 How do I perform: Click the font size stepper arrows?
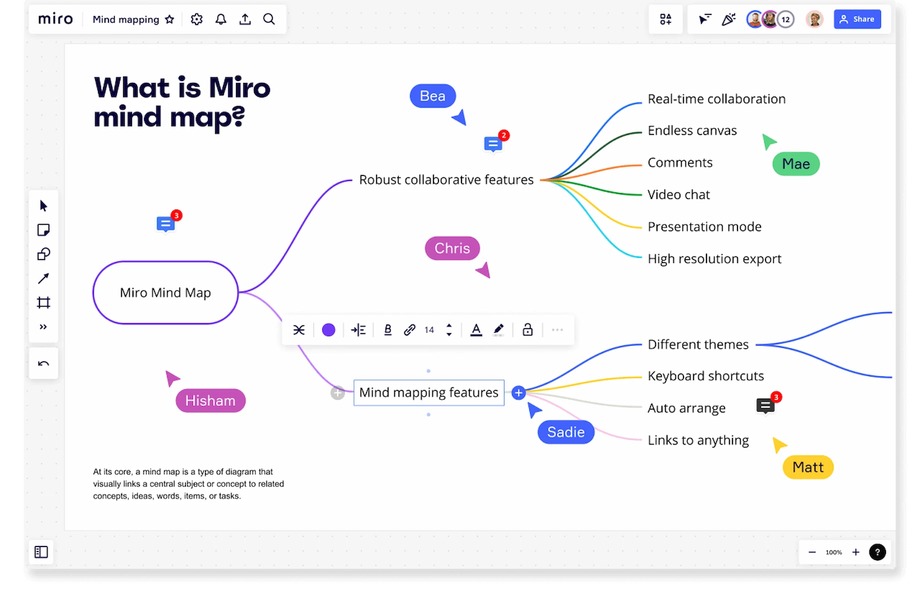(x=449, y=330)
